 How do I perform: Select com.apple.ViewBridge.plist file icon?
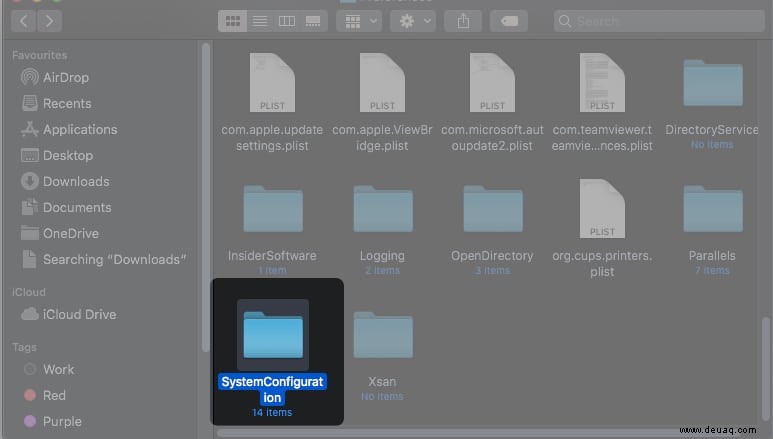382,83
